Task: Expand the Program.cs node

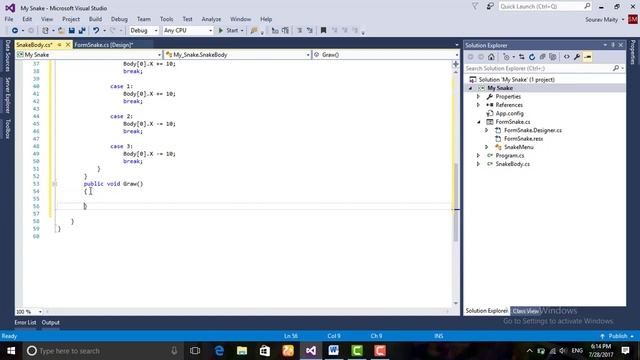Action: point(478,156)
